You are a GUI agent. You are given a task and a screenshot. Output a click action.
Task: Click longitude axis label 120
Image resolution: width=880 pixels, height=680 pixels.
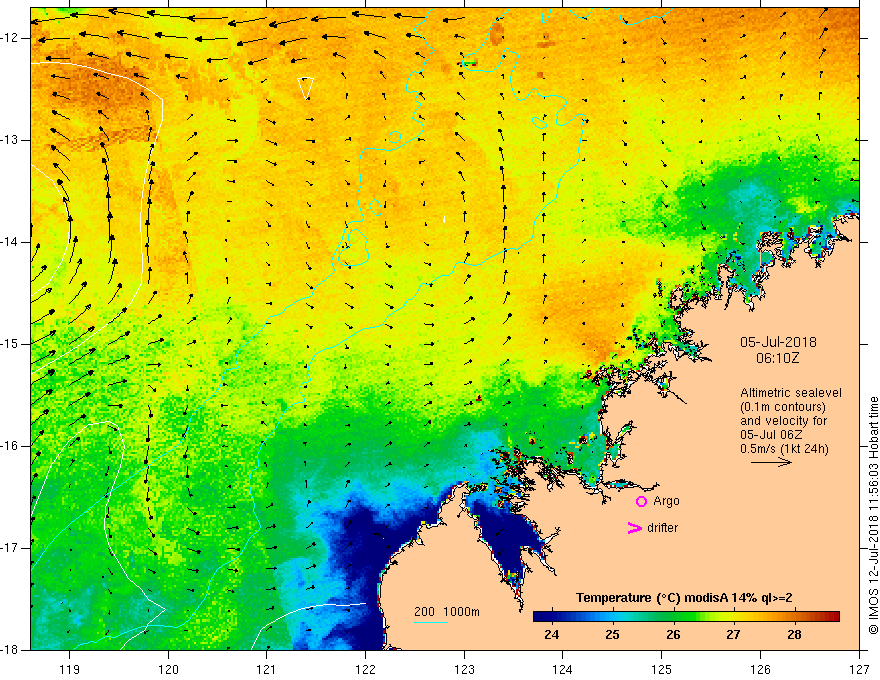coord(168,669)
